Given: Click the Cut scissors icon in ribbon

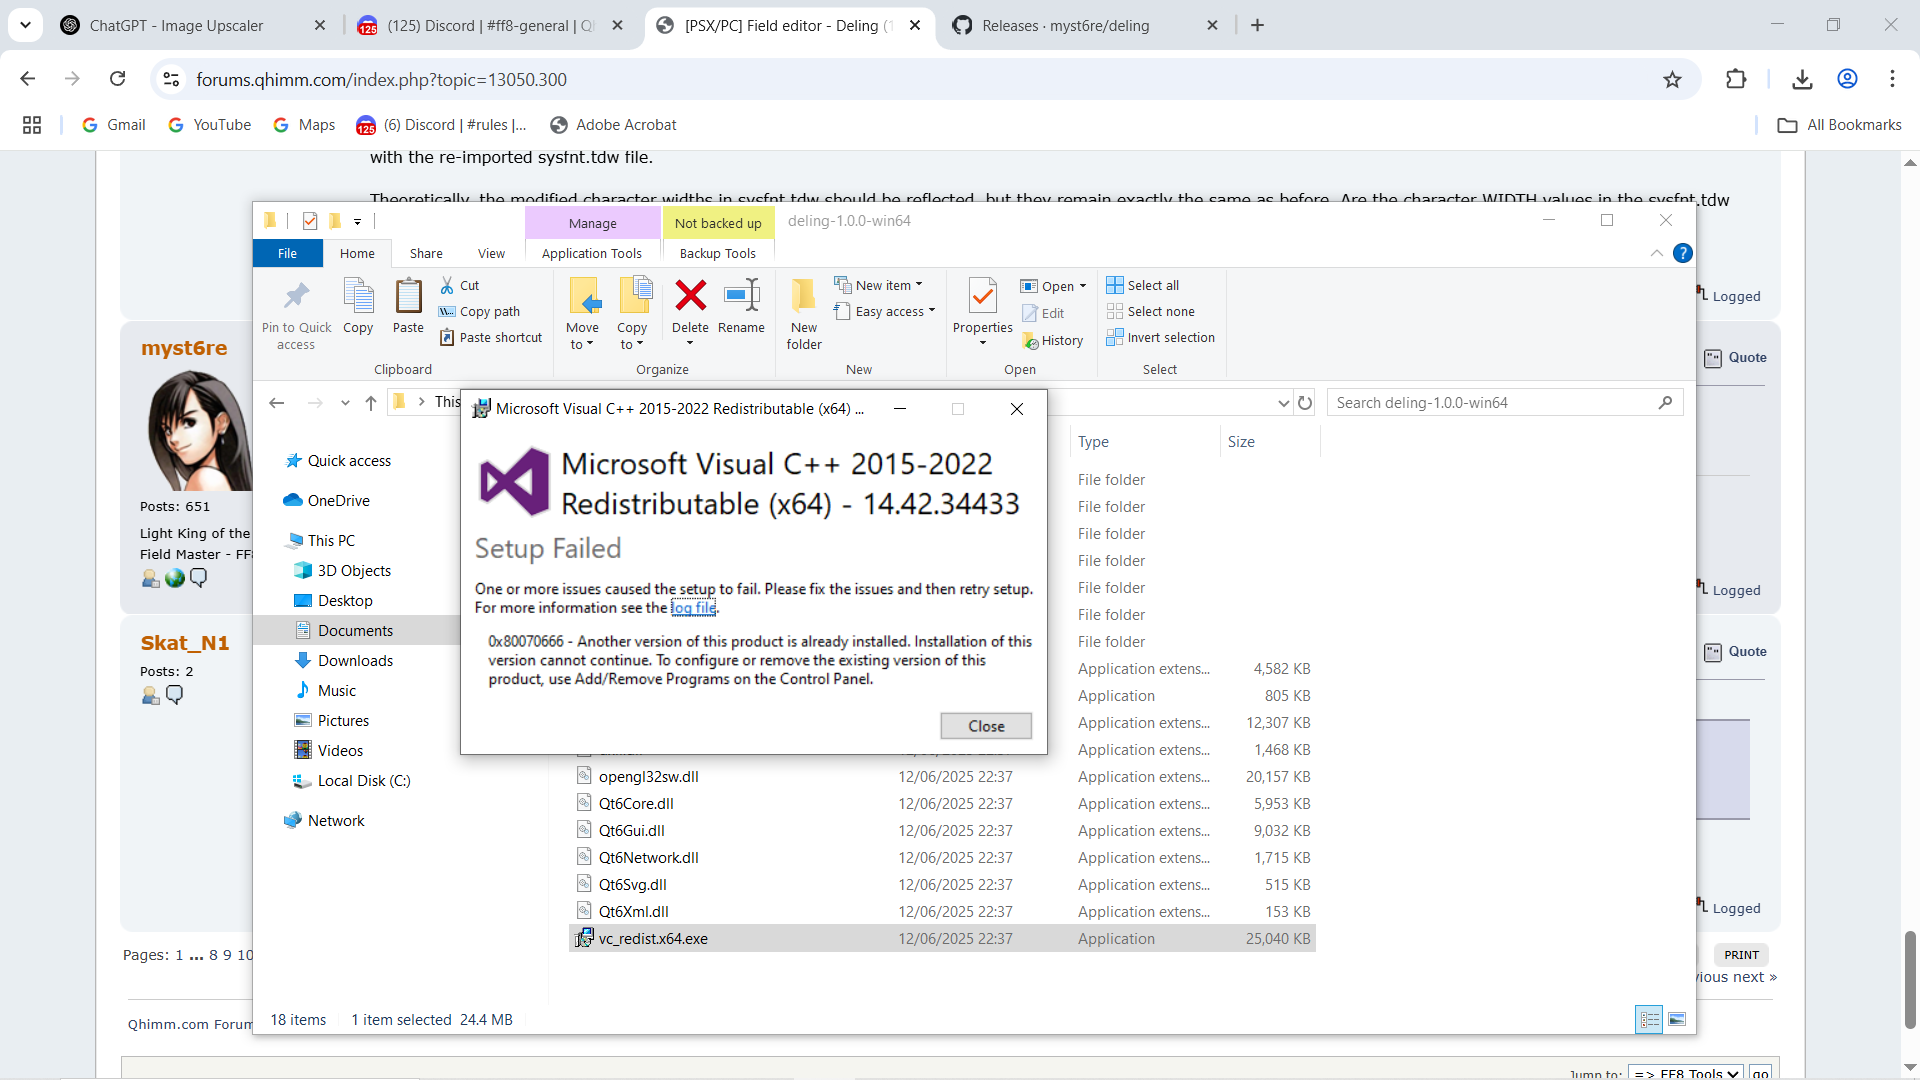Looking at the screenshot, I should 447,286.
